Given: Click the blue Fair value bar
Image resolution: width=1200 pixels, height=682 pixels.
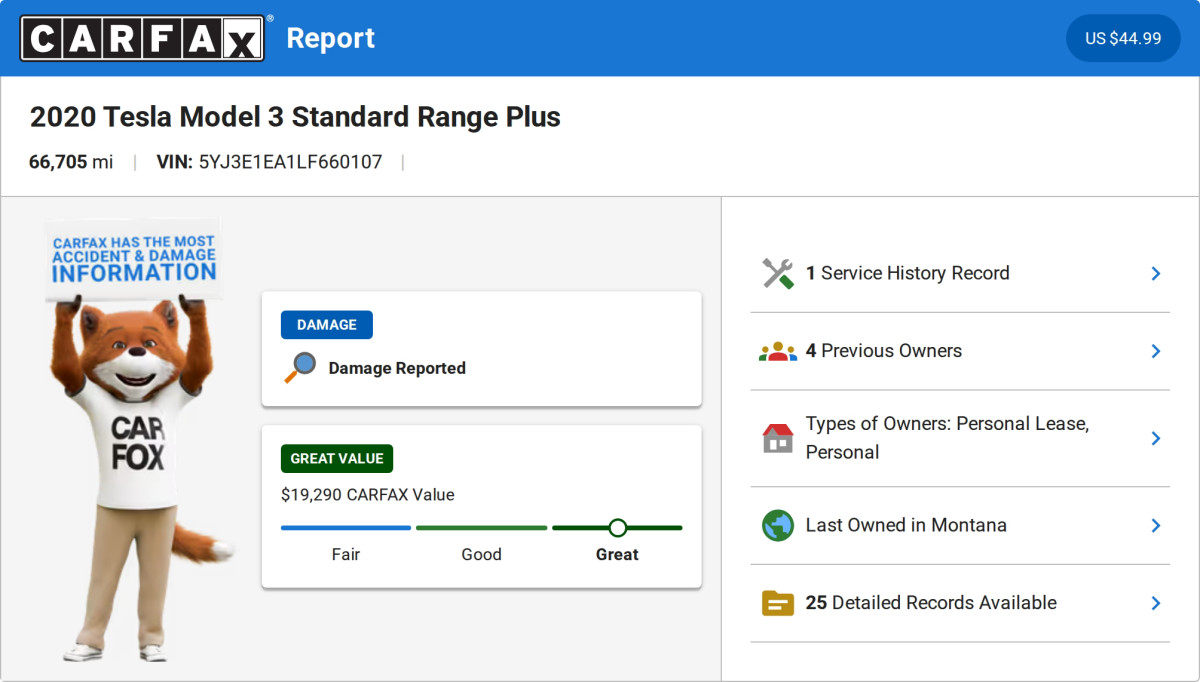Looking at the screenshot, I should 346,527.
